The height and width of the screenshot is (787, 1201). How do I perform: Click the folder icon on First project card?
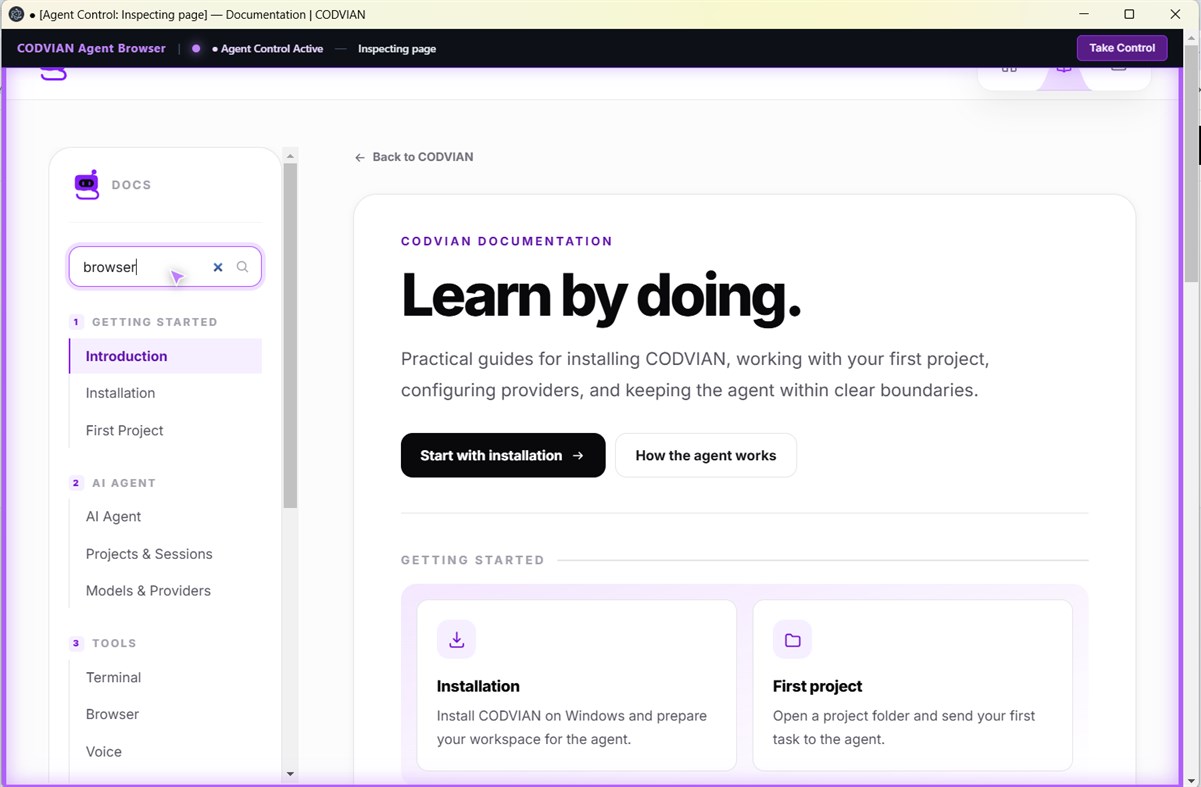[792, 640]
